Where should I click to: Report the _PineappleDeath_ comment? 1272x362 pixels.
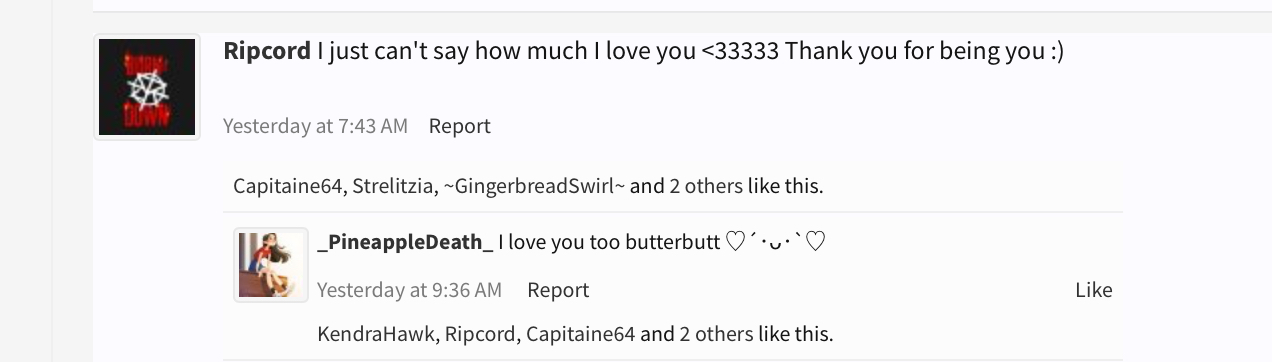(x=558, y=290)
